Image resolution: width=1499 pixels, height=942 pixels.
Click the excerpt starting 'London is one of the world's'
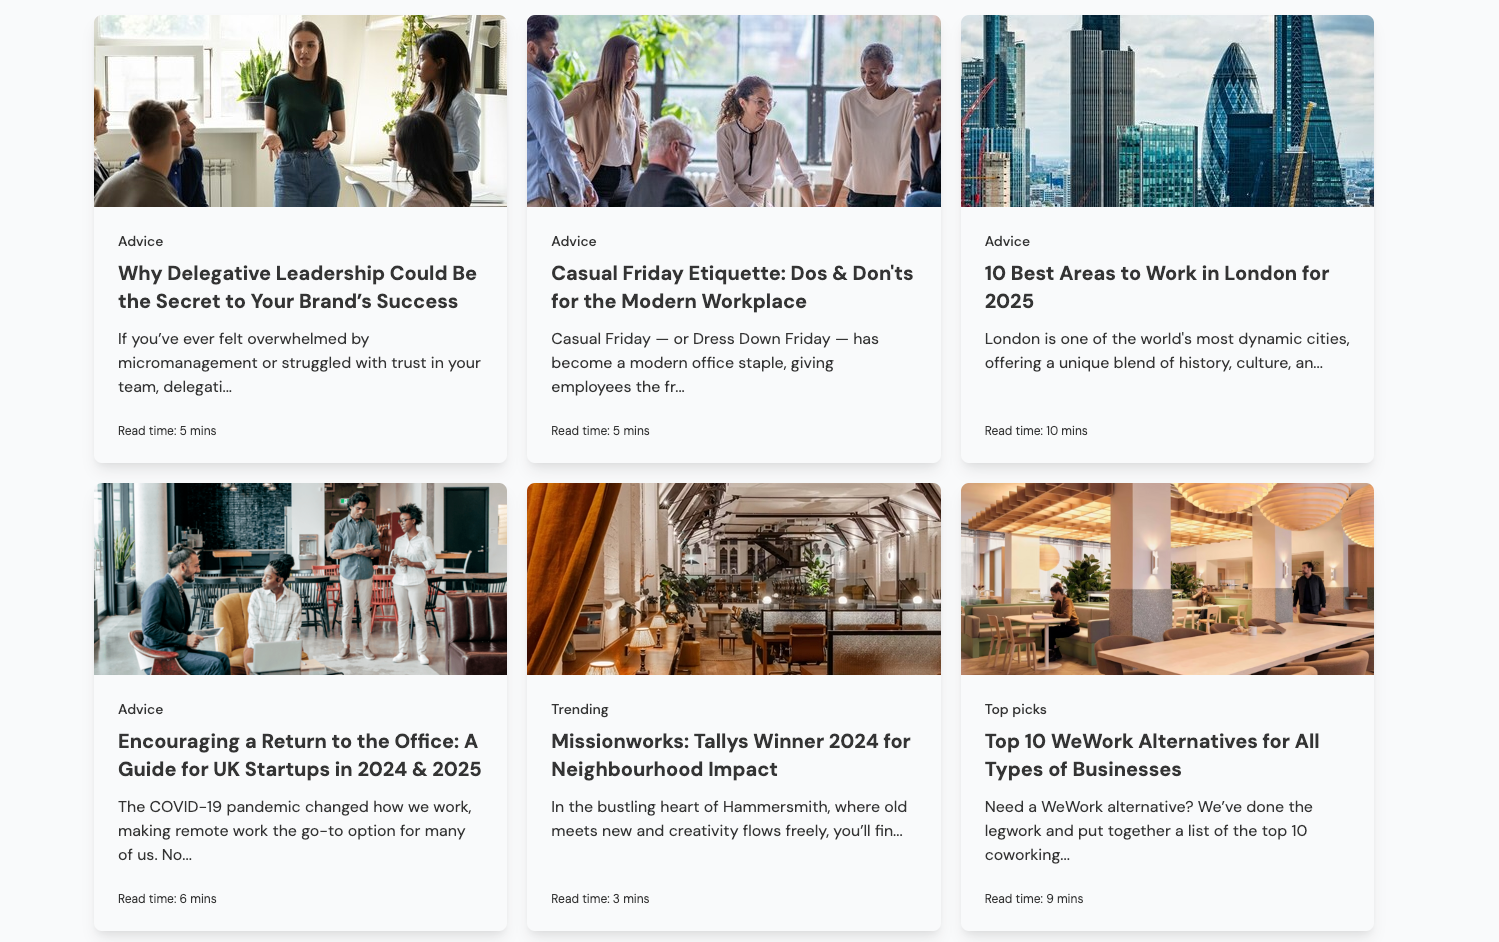pos(1167,351)
